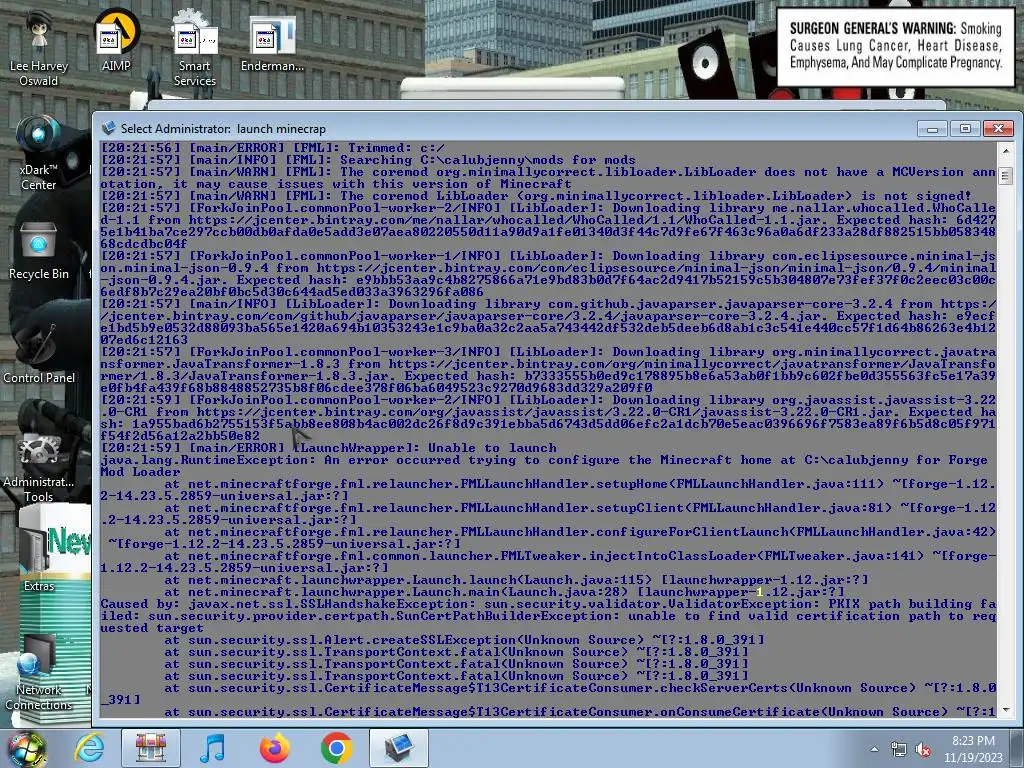Click the 'Searching C:\calubjenny\mods for mods' line
The height and width of the screenshot is (768, 1024).
pos(368,160)
